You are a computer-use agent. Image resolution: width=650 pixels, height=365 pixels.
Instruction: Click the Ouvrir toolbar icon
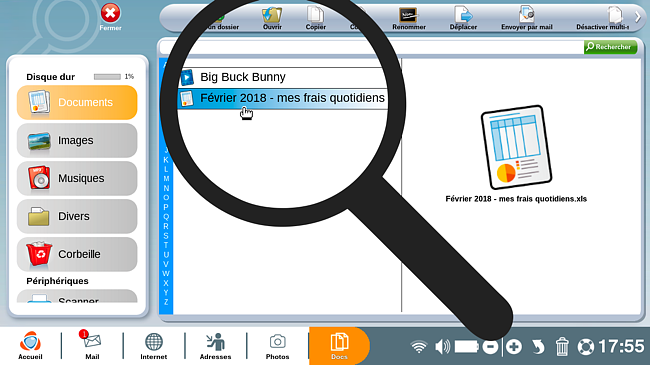[x=272, y=18]
